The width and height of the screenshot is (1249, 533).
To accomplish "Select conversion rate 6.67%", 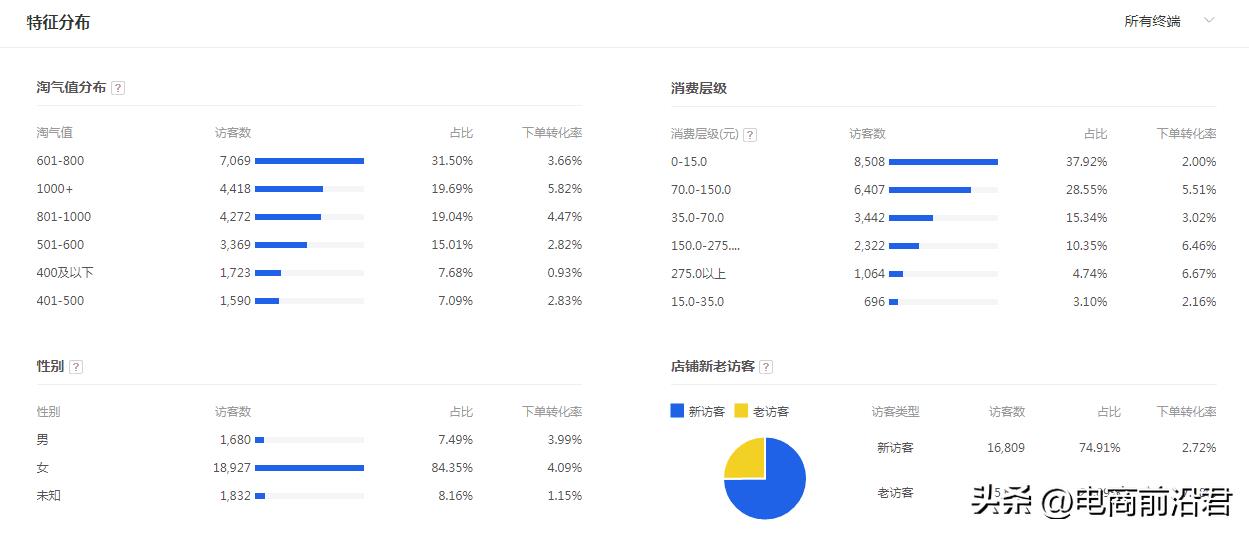I will click(x=1199, y=274).
